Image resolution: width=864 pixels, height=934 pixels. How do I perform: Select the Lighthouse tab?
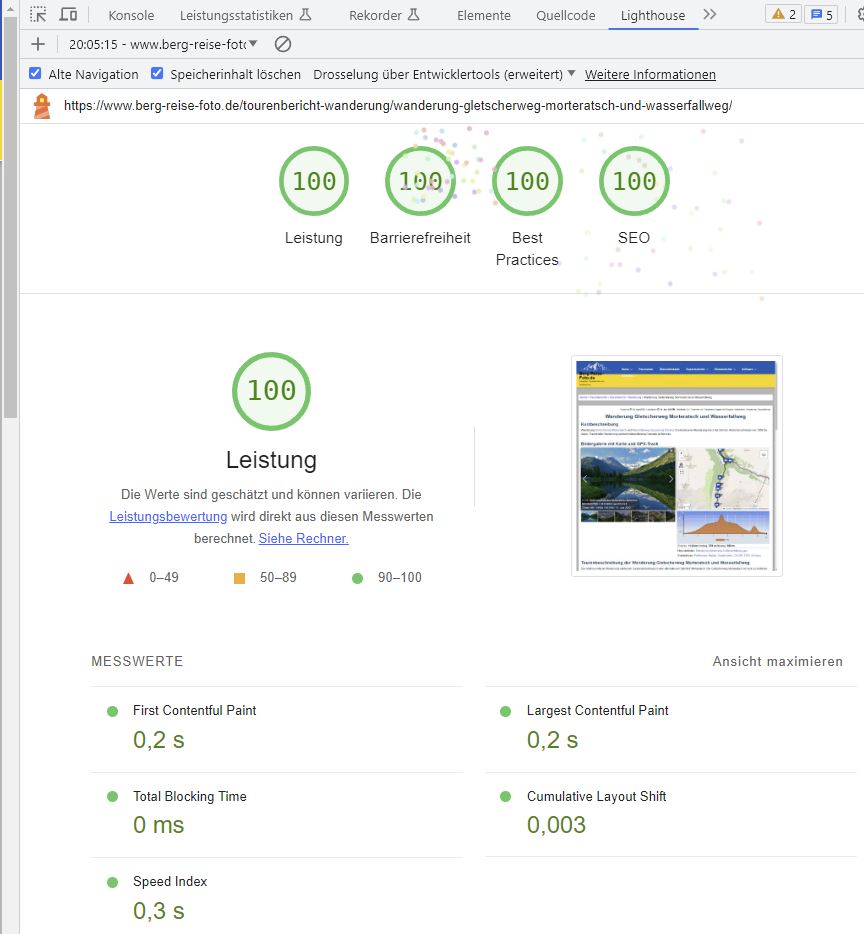click(x=653, y=15)
